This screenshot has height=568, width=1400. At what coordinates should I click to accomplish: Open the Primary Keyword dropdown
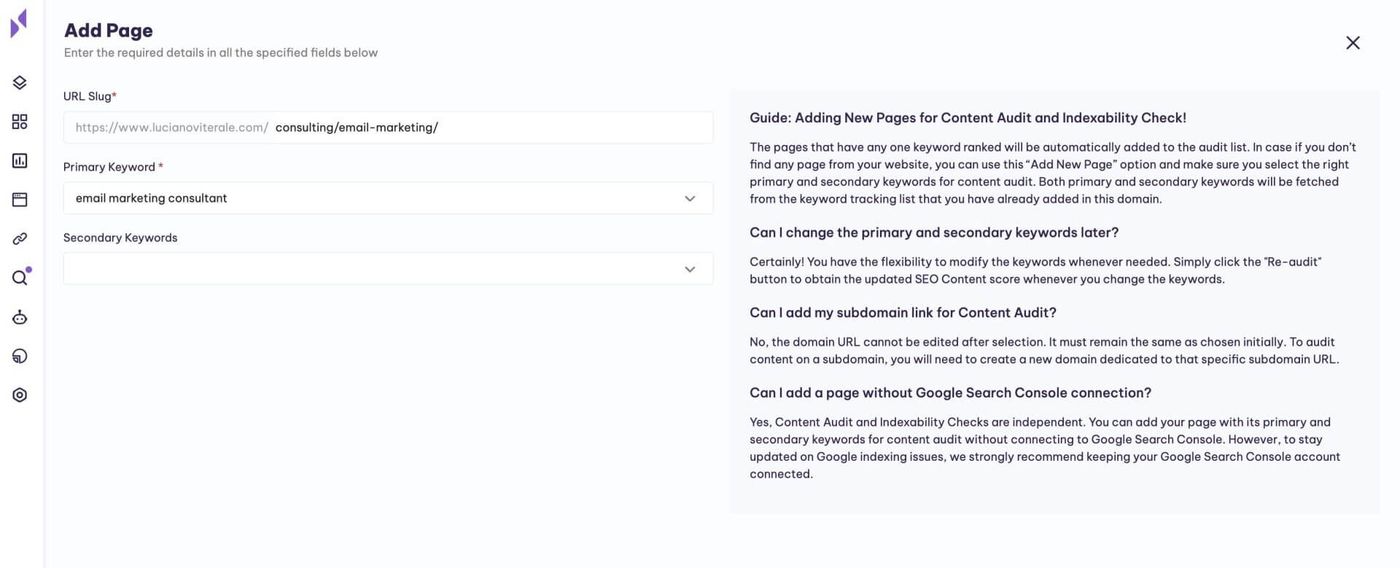(388, 198)
